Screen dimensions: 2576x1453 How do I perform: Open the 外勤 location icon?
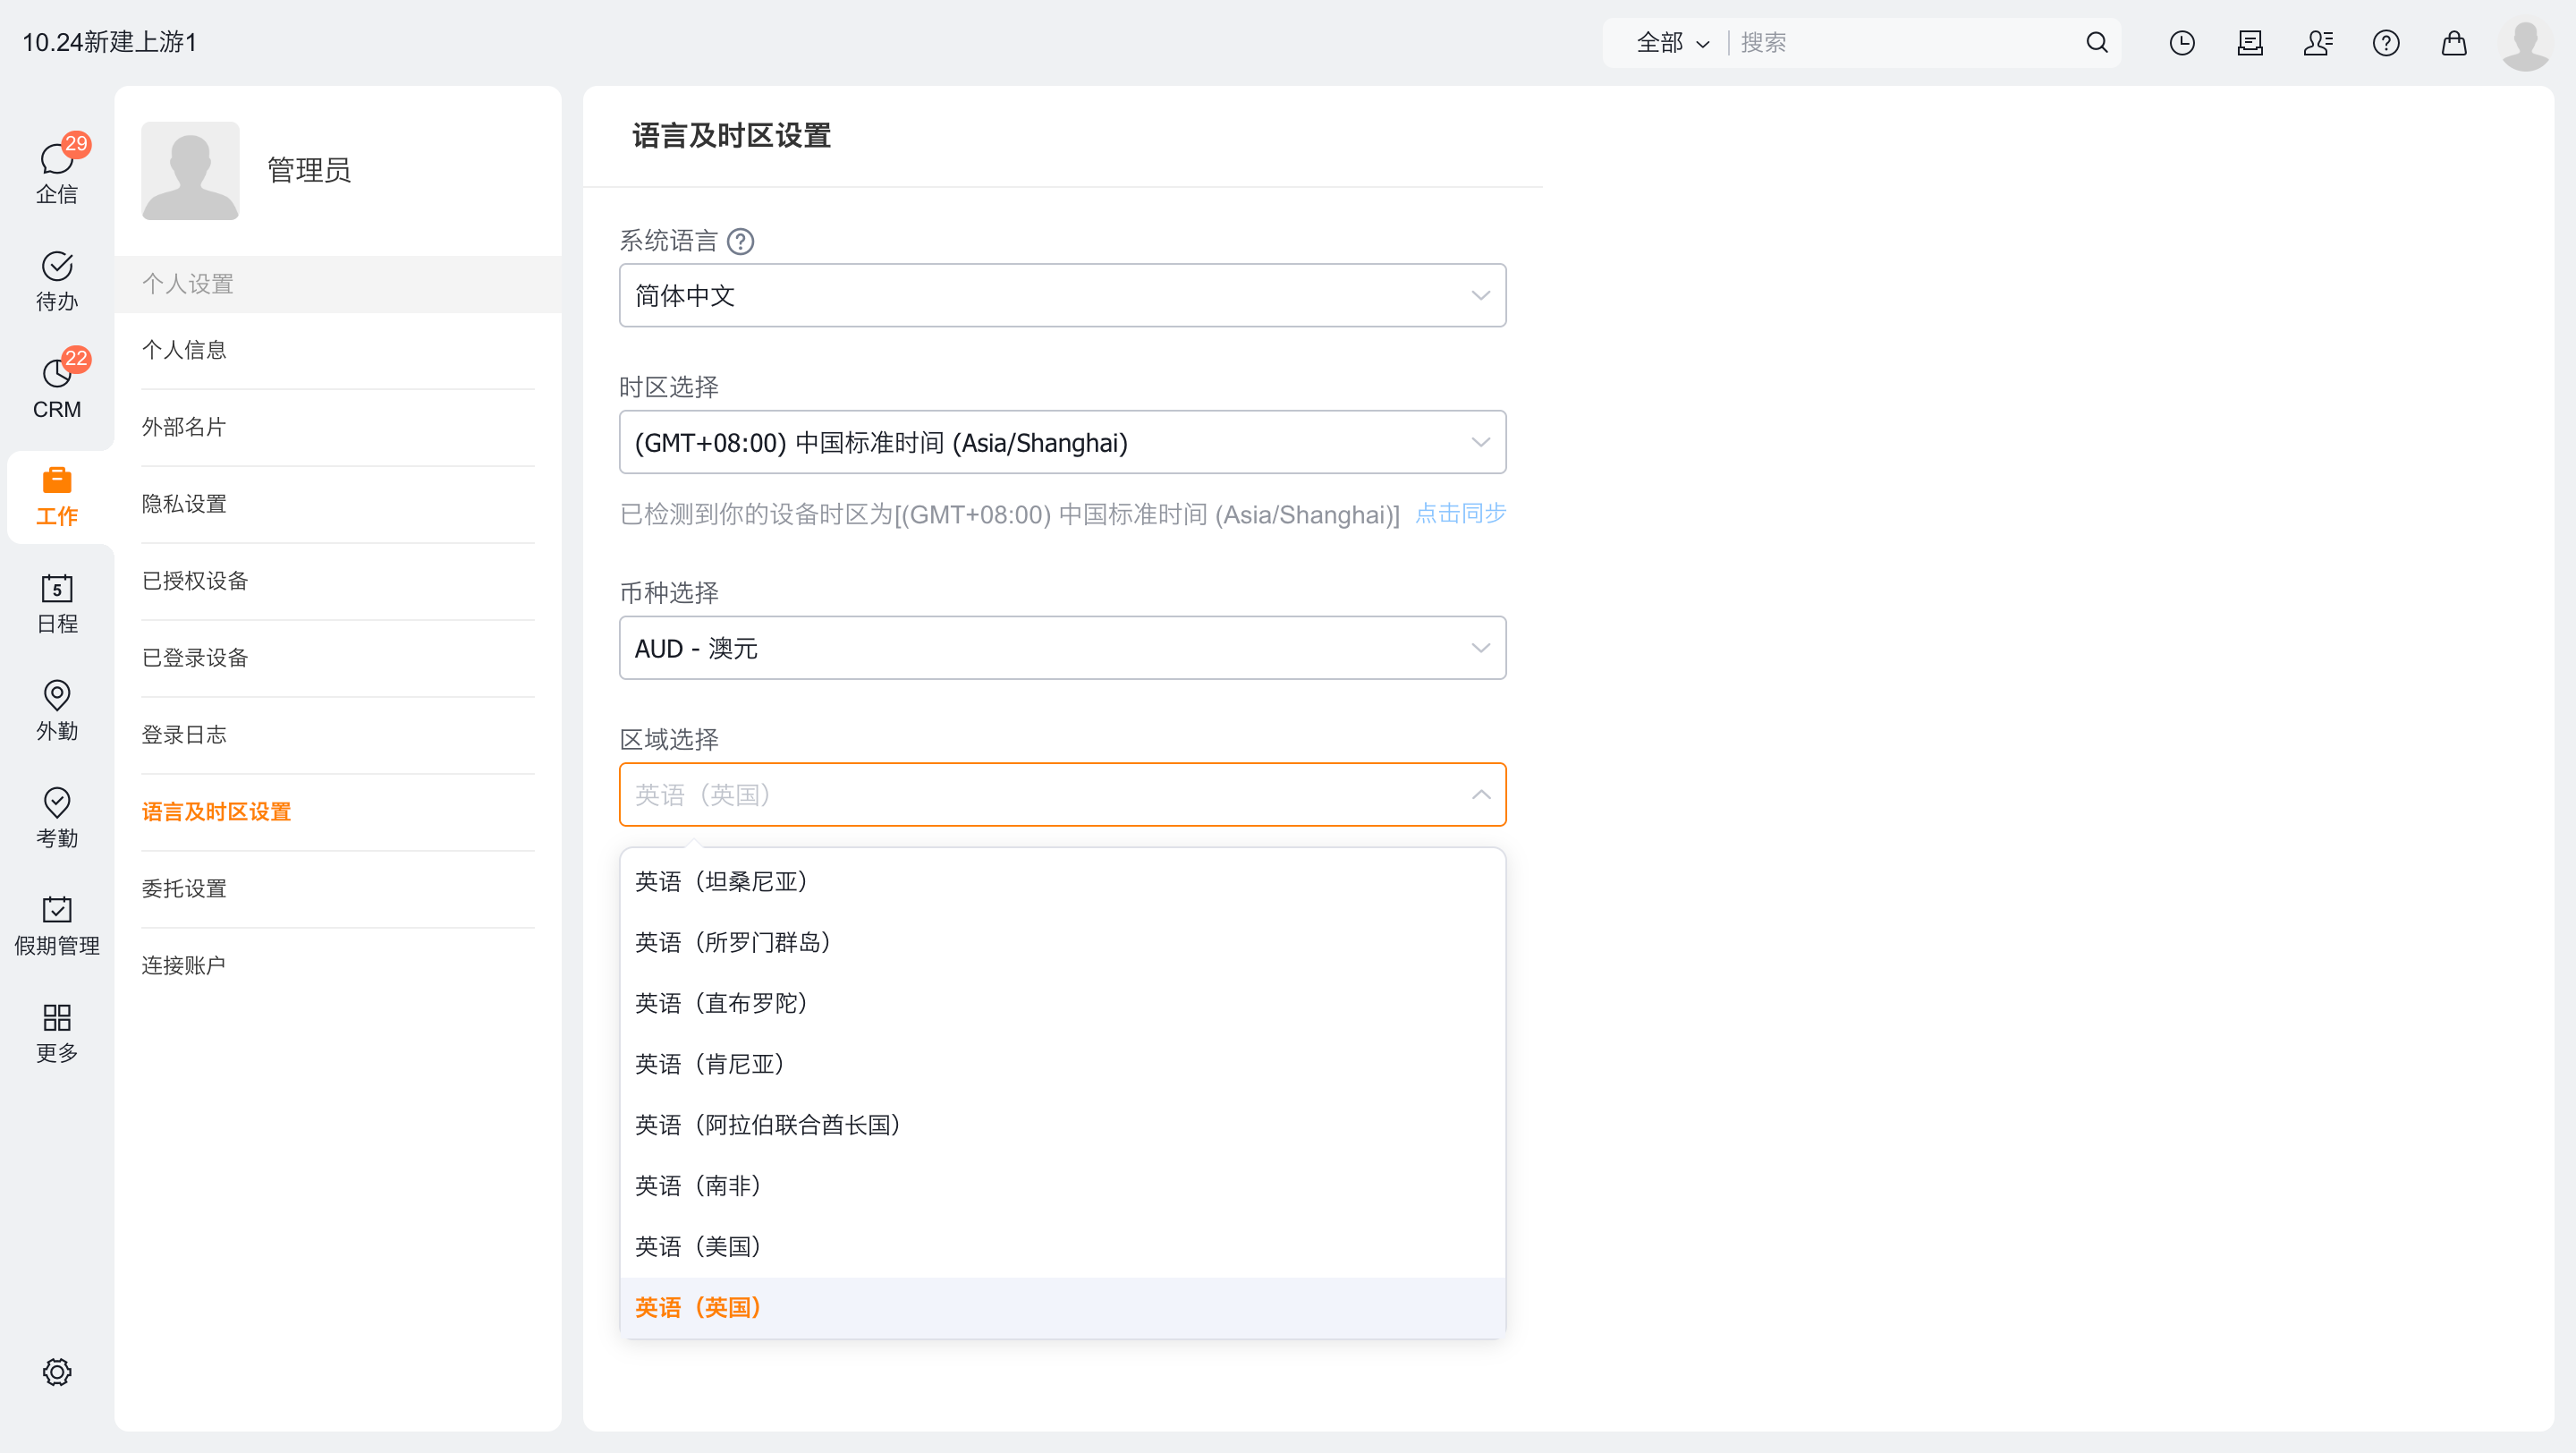coord(57,710)
